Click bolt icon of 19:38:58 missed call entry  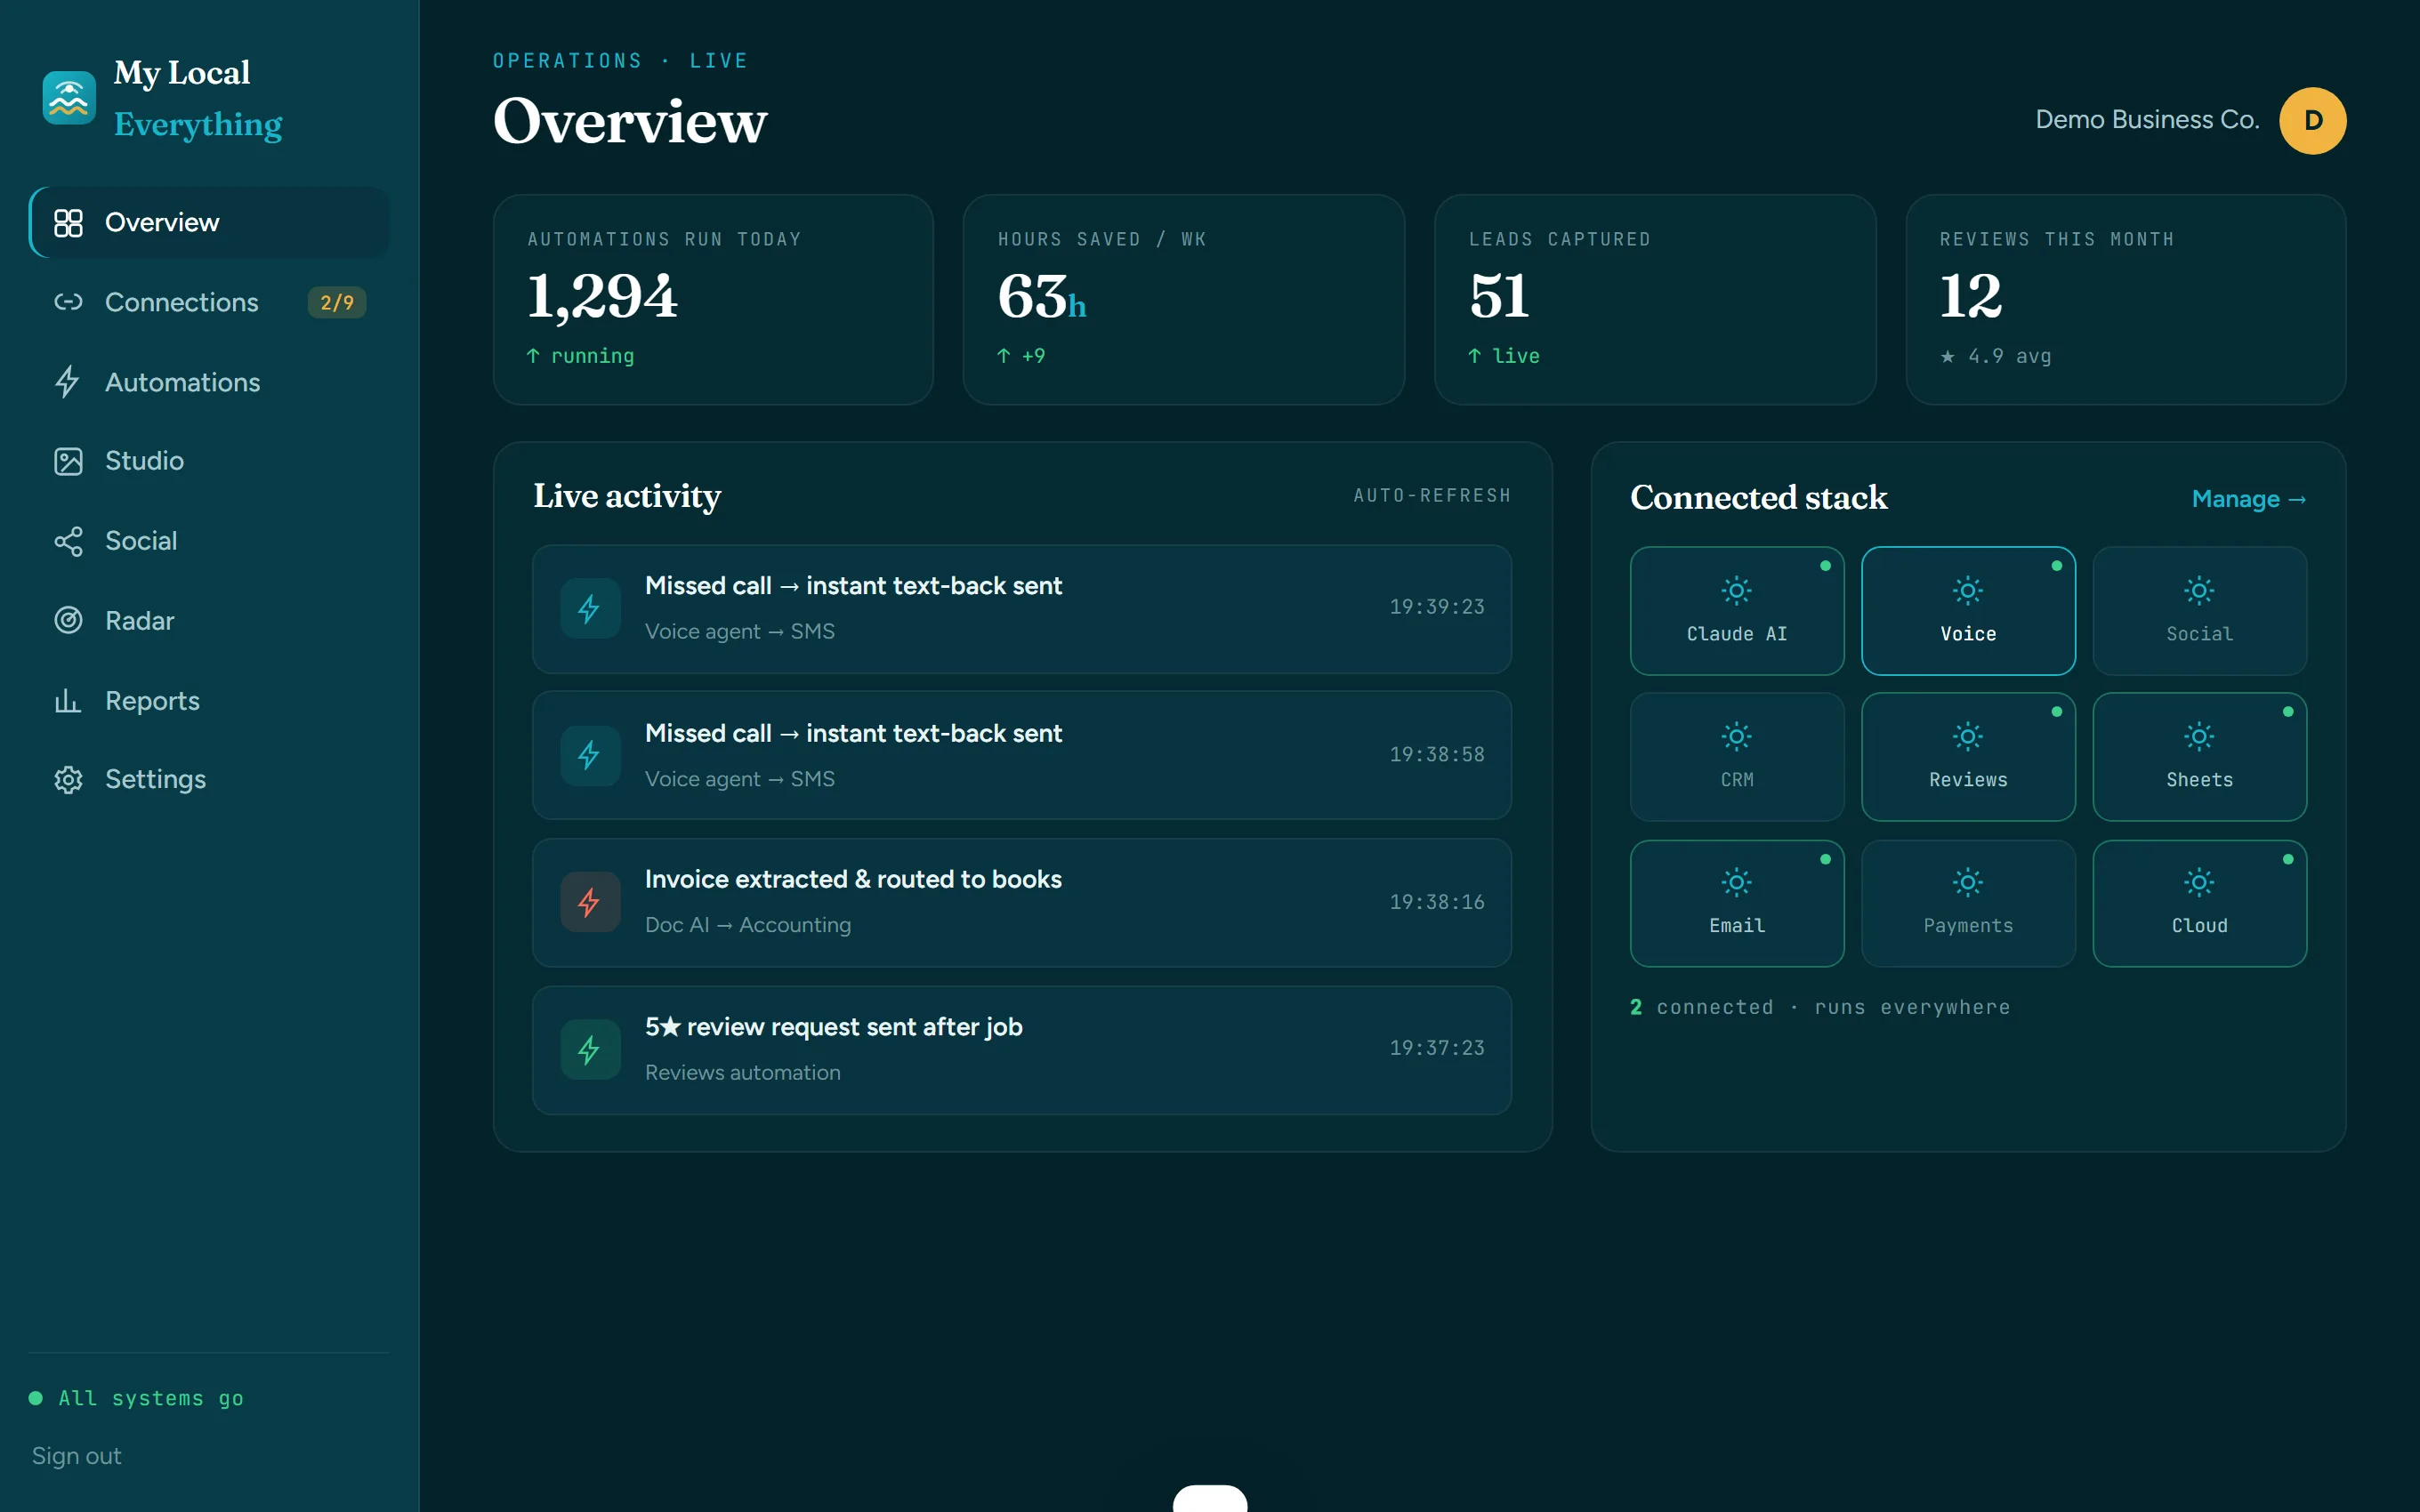[x=590, y=755]
